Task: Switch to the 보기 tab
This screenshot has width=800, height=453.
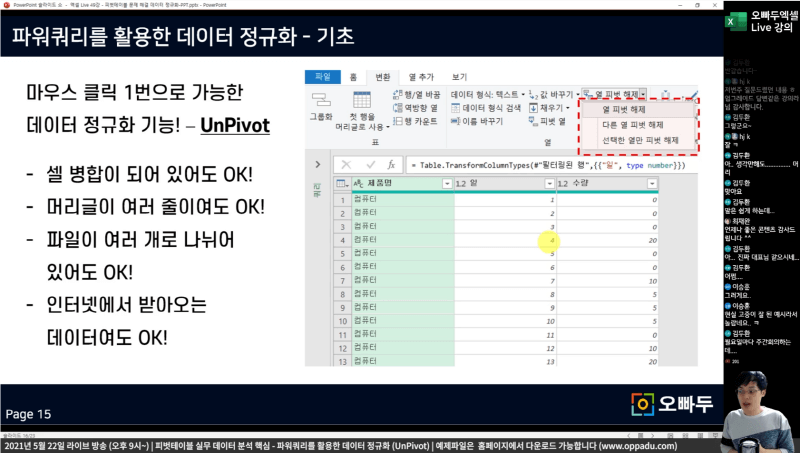Action: pos(459,77)
